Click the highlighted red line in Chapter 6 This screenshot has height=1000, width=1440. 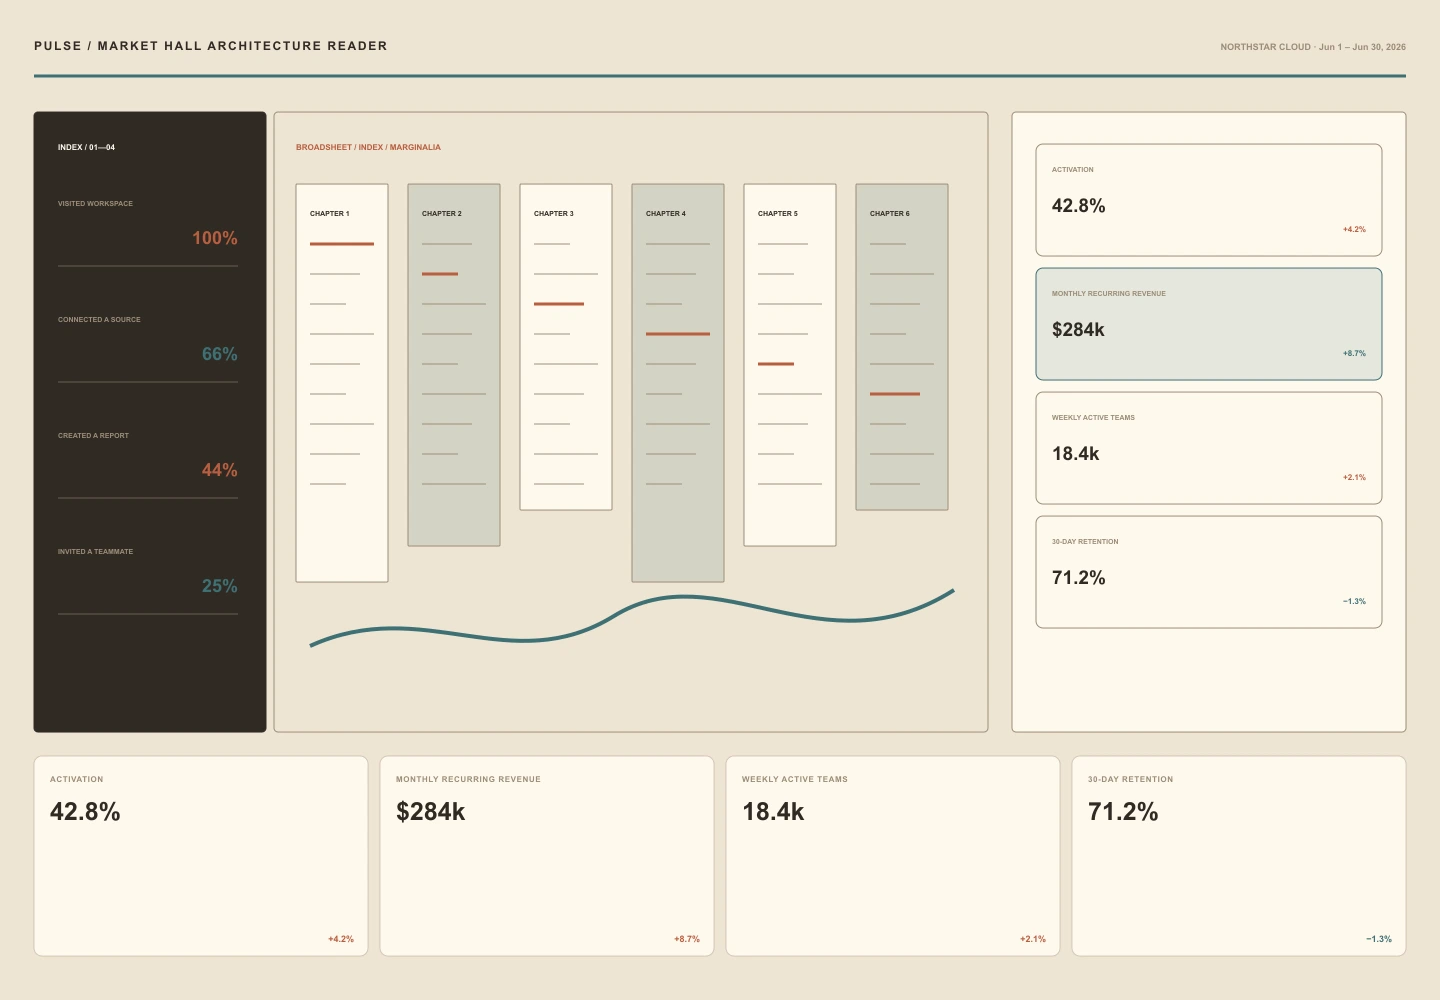(895, 394)
